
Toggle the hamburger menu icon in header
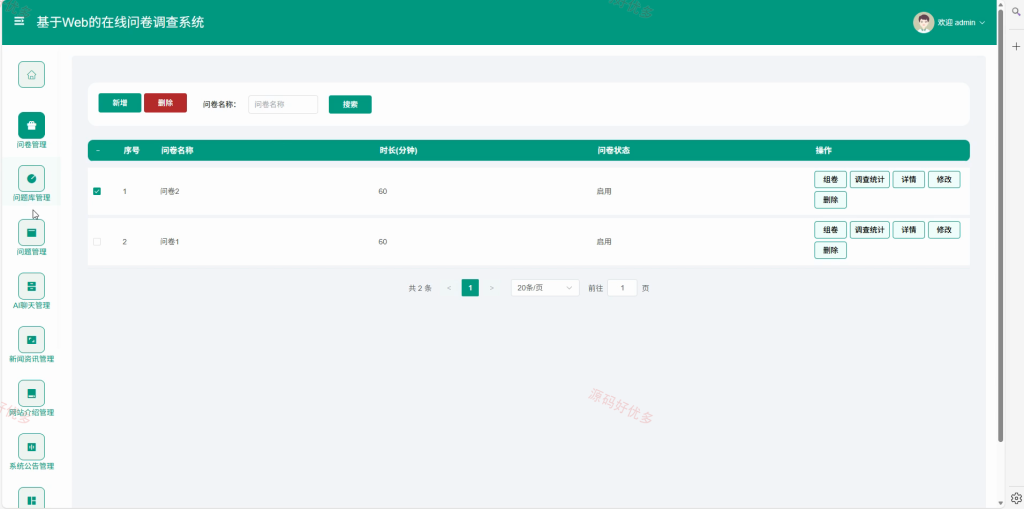click(x=20, y=22)
